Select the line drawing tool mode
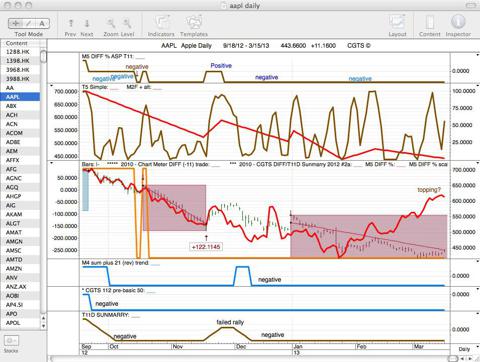The width and height of the screenshot is (480, 362). [x=29, y=23]
